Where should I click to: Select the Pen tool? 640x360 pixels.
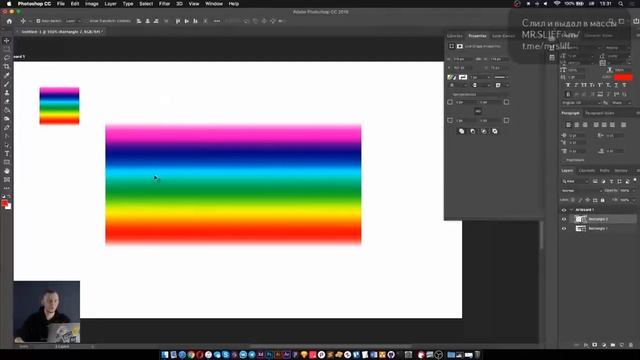[7, 127]
